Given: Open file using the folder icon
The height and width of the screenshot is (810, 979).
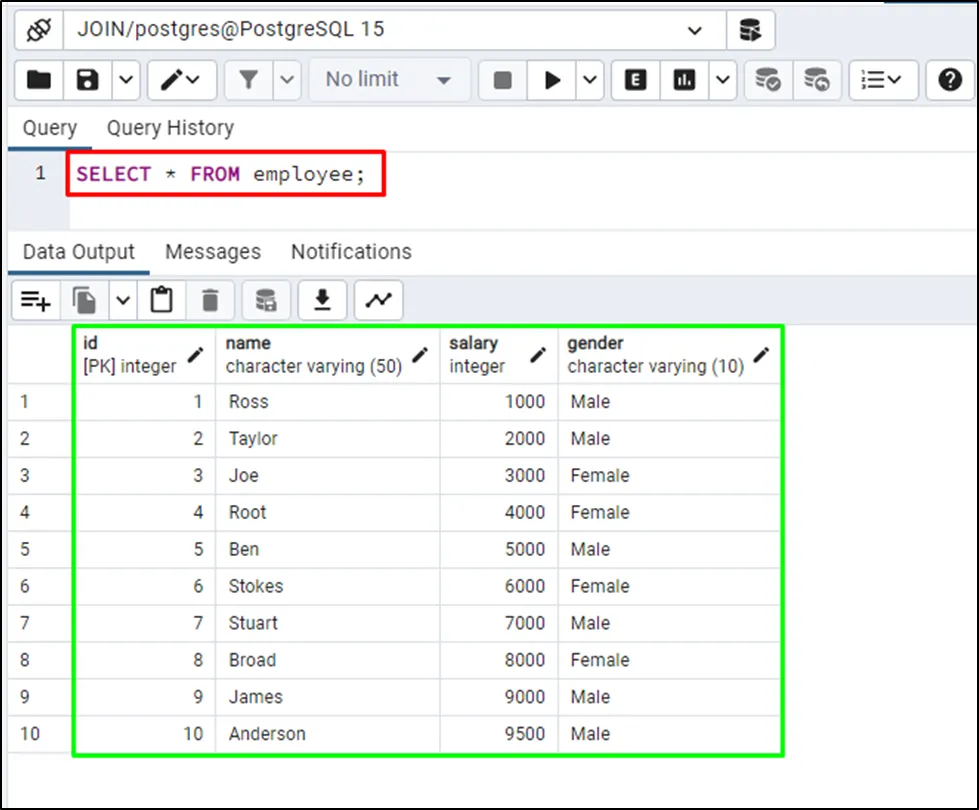Looking at the screenshot, I should pyautogui.click(x=39, y=81).
